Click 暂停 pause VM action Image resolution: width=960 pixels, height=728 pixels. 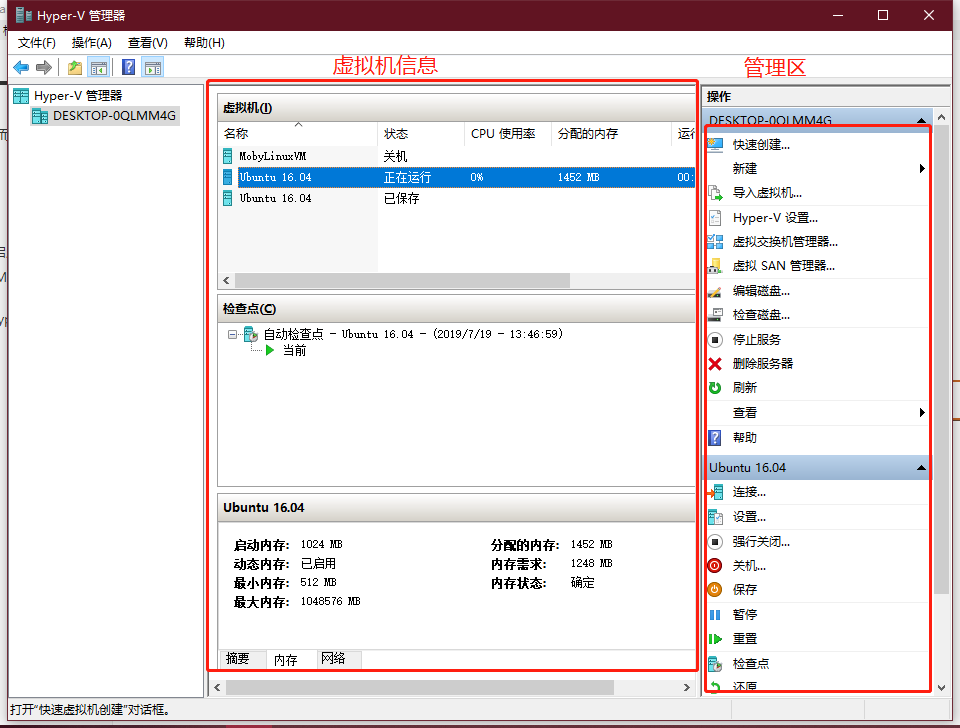click(744, 614)
